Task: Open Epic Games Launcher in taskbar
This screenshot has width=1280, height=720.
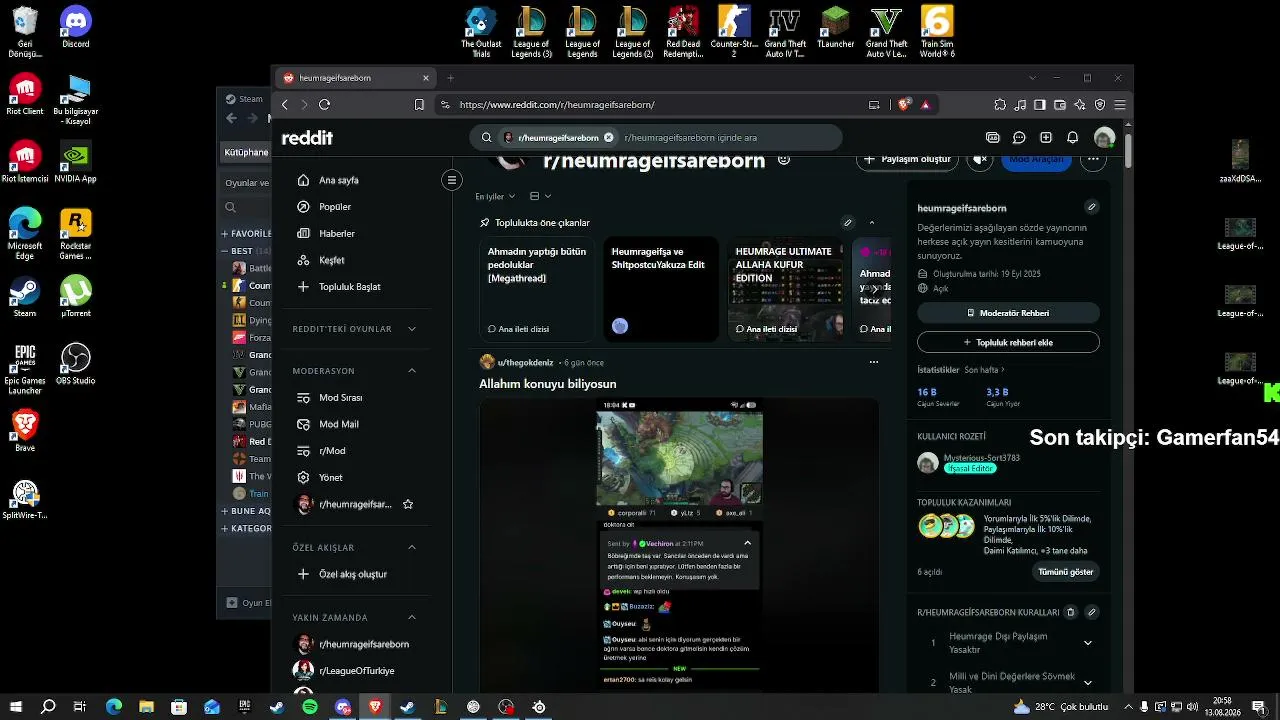Action: click(x=244, y=707)
